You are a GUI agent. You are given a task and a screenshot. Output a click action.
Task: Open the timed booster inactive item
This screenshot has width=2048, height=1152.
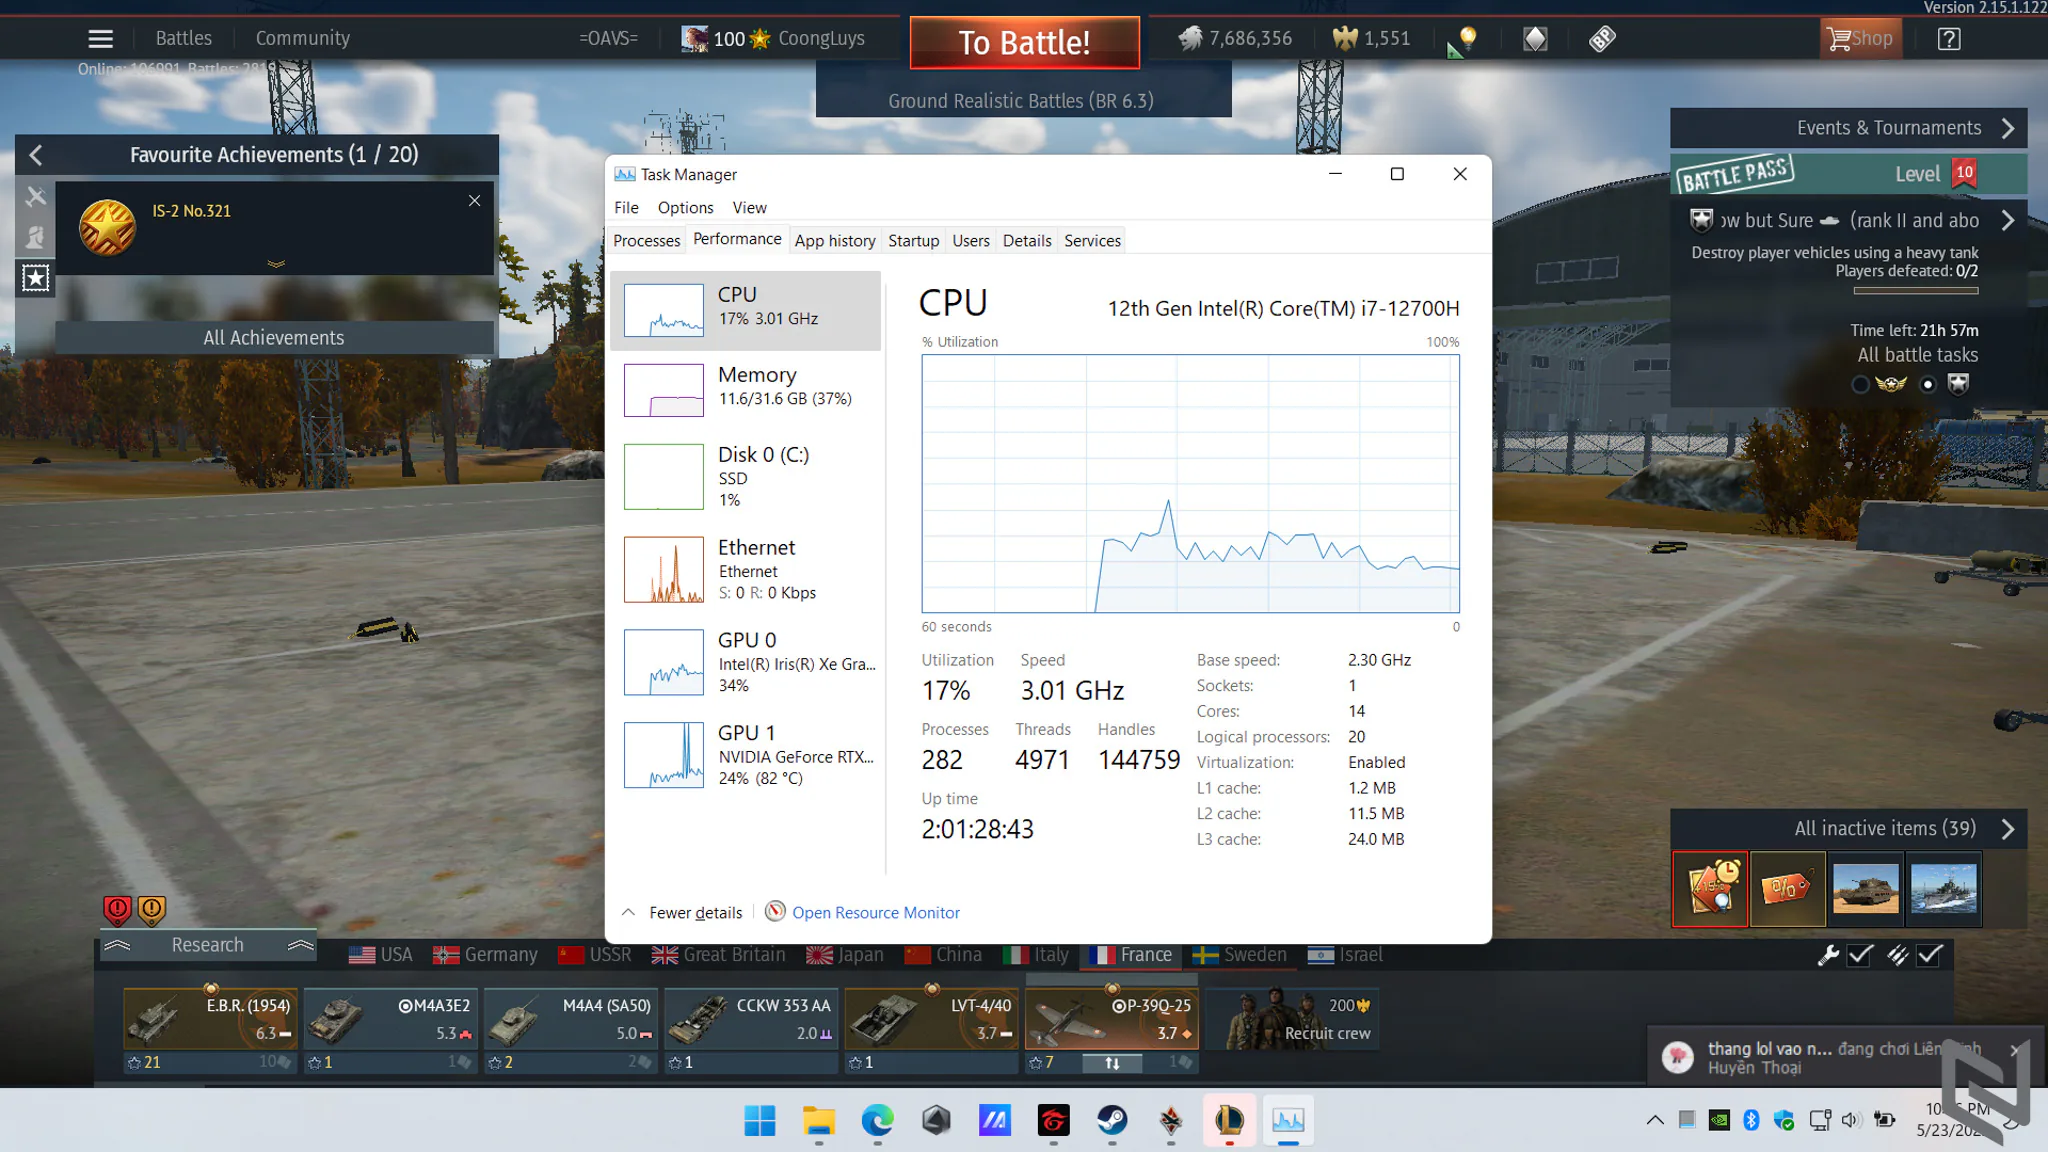(x=1710, y=888)
